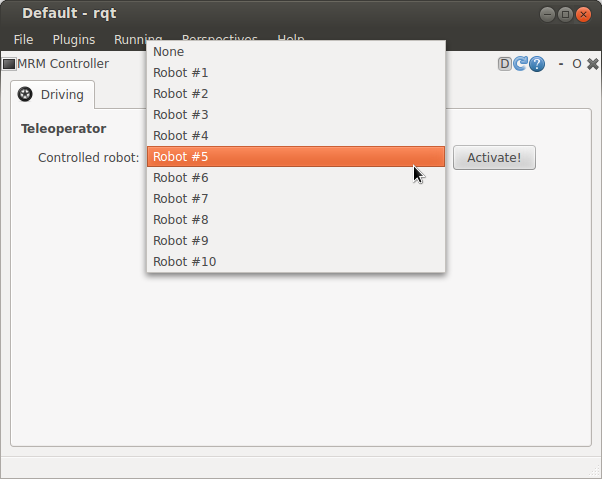Switch to the Driving tab
The height and width of the screenshot is (479, 602).
pos(52,95)
